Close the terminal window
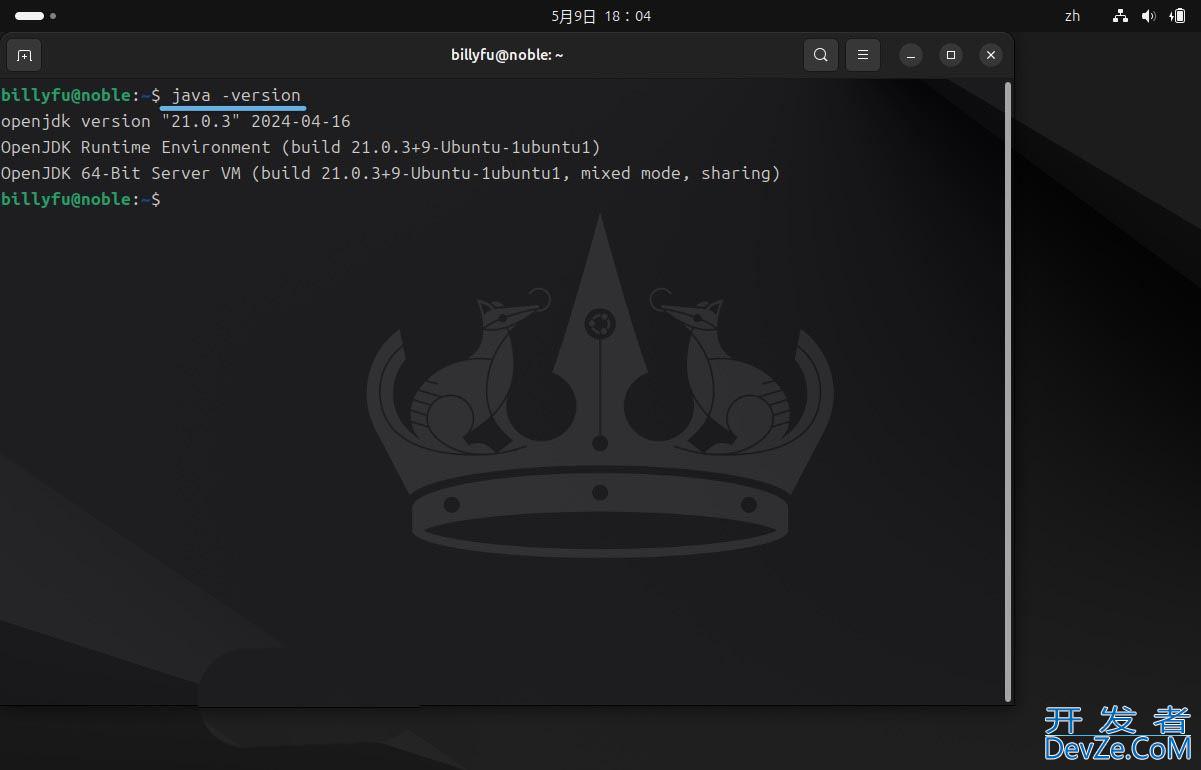1201x770 pixels. pos(990,55)
